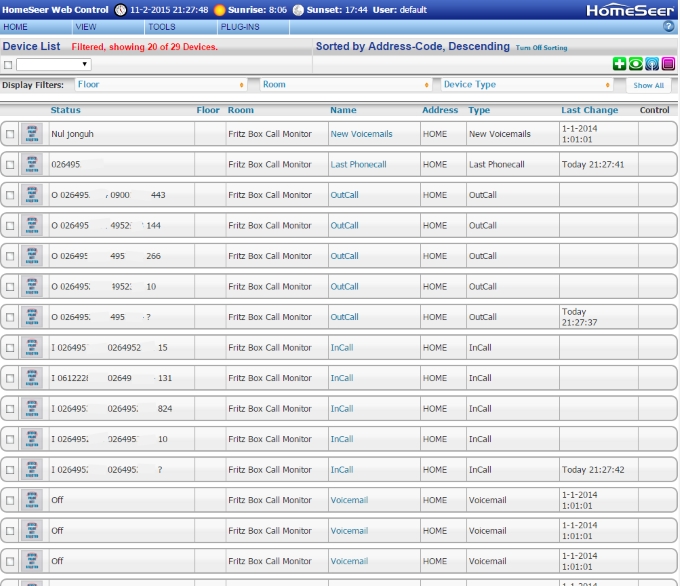
Task: Open the Last Phonecall device link
Action: pos(358,164)
